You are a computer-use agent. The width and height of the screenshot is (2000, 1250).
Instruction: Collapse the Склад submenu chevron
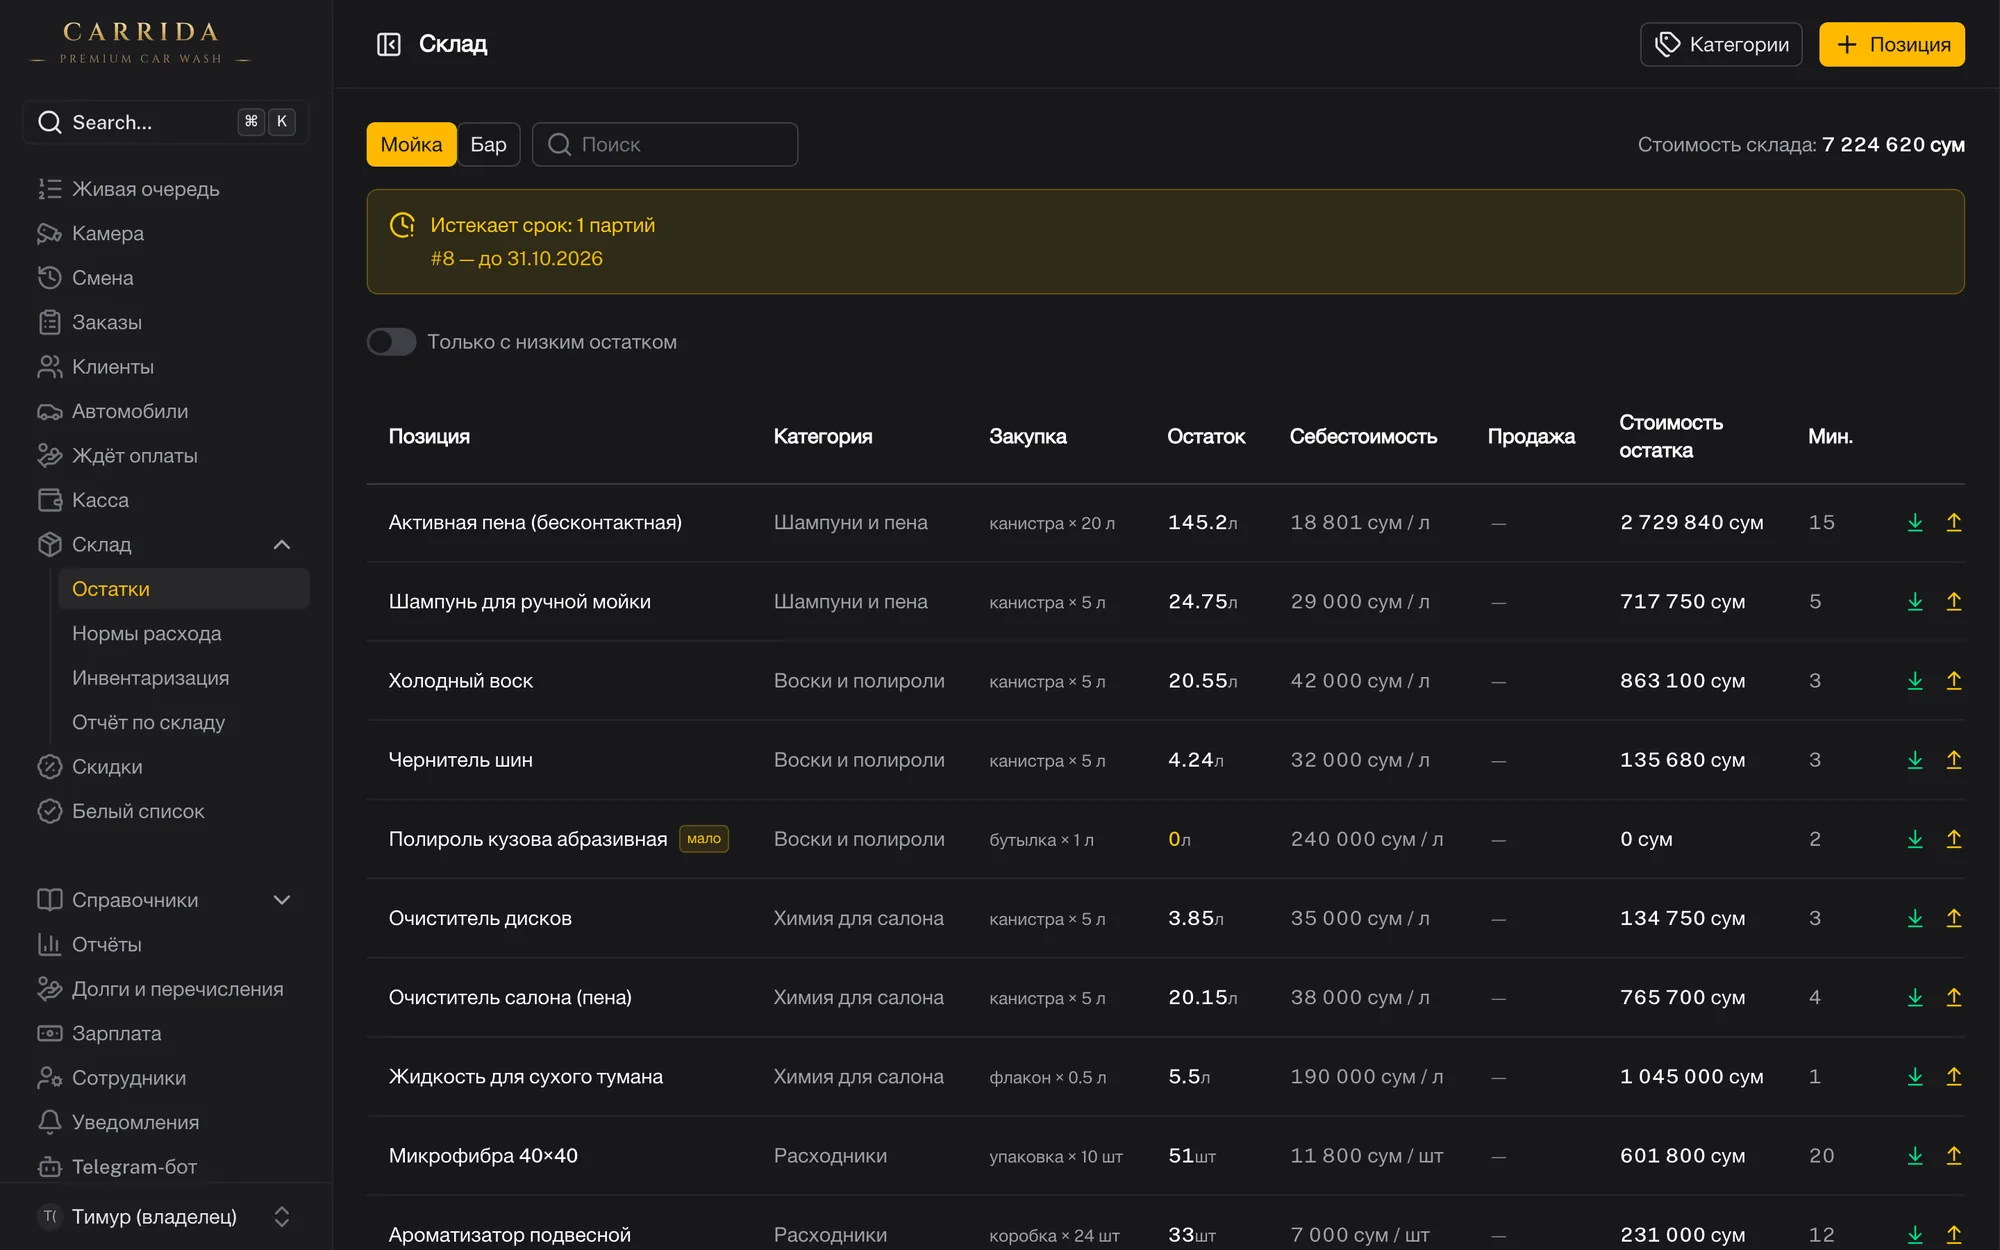282,545
